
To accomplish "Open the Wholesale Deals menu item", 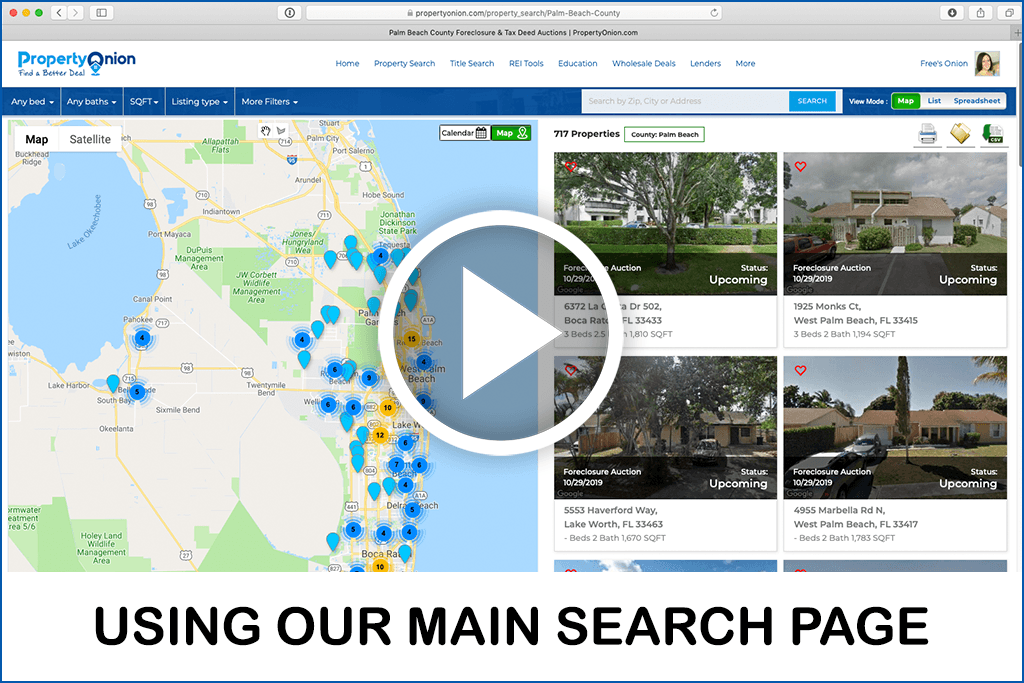I will click(643, 63).
